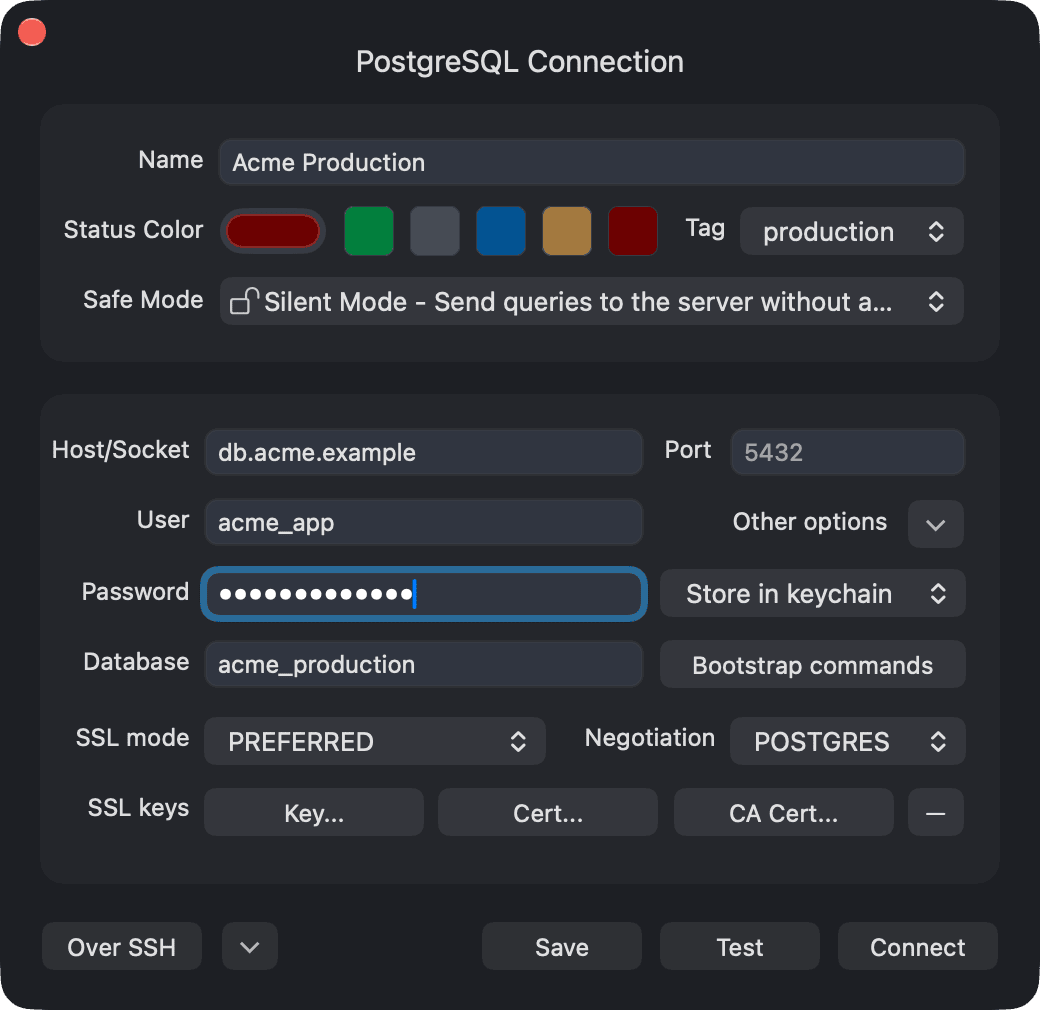Open the Safe Mode dropdown
The image size is (1040, 1010).
click(x=592, y=302)
